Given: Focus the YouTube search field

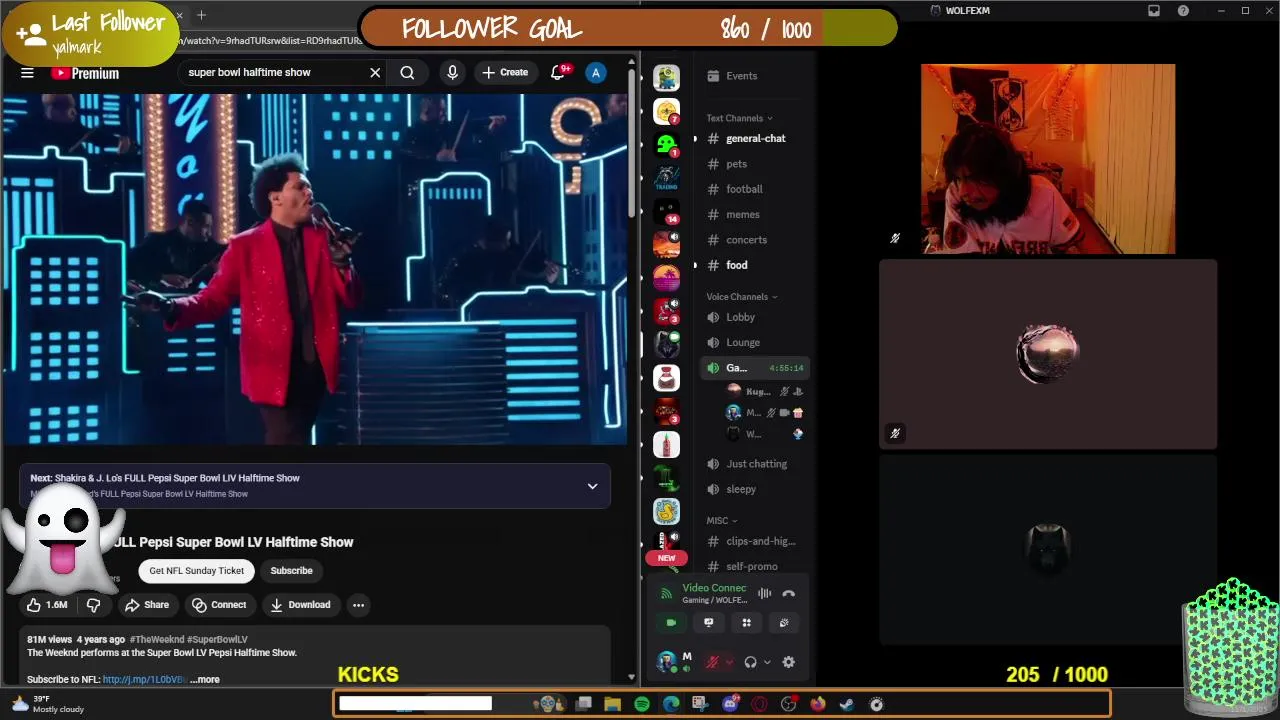Looking at the screenshot, I should tap(275, 72).
